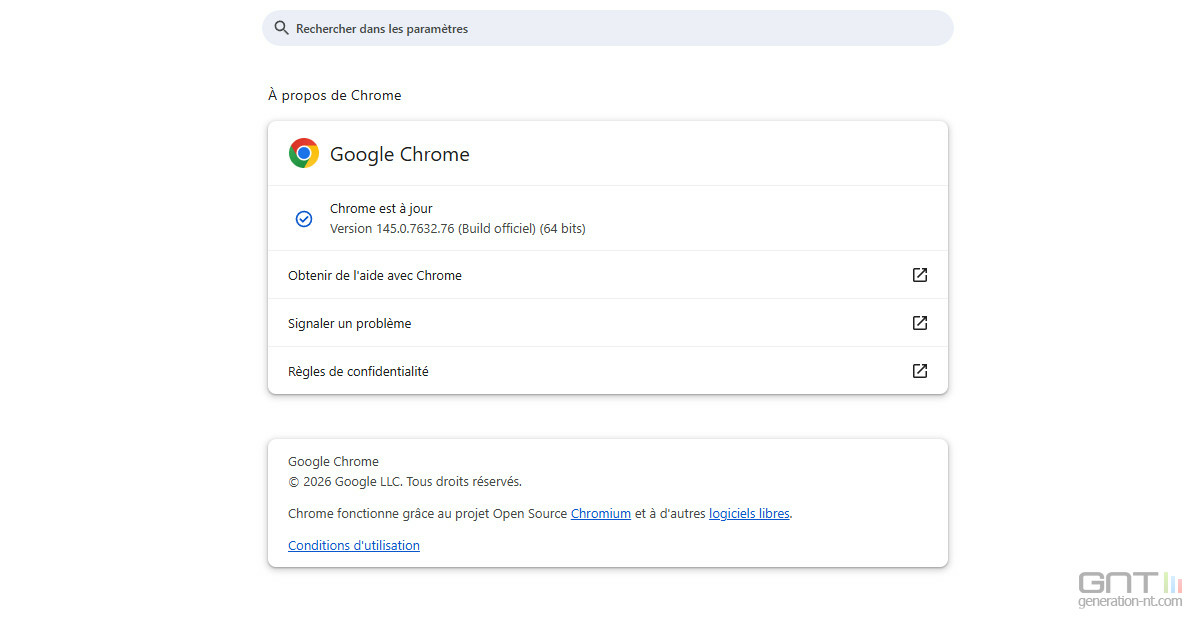Click the GNT generation-nt.com watermark logo
Viewport: 1200px width, 630px height.
coord(1130,589)
